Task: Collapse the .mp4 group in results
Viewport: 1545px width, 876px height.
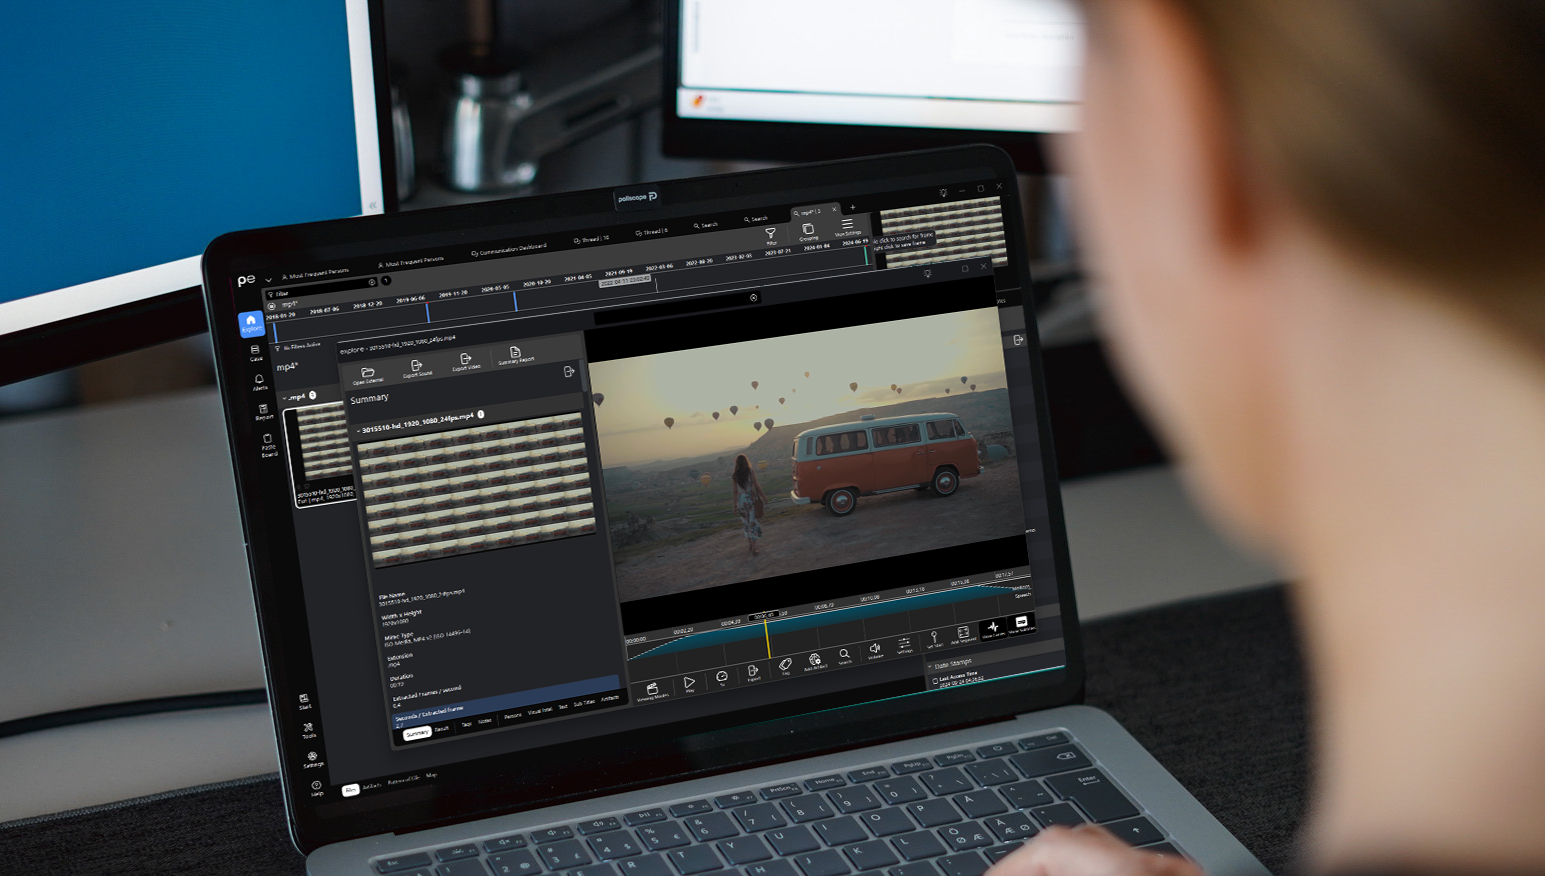Action: point(285,398)
